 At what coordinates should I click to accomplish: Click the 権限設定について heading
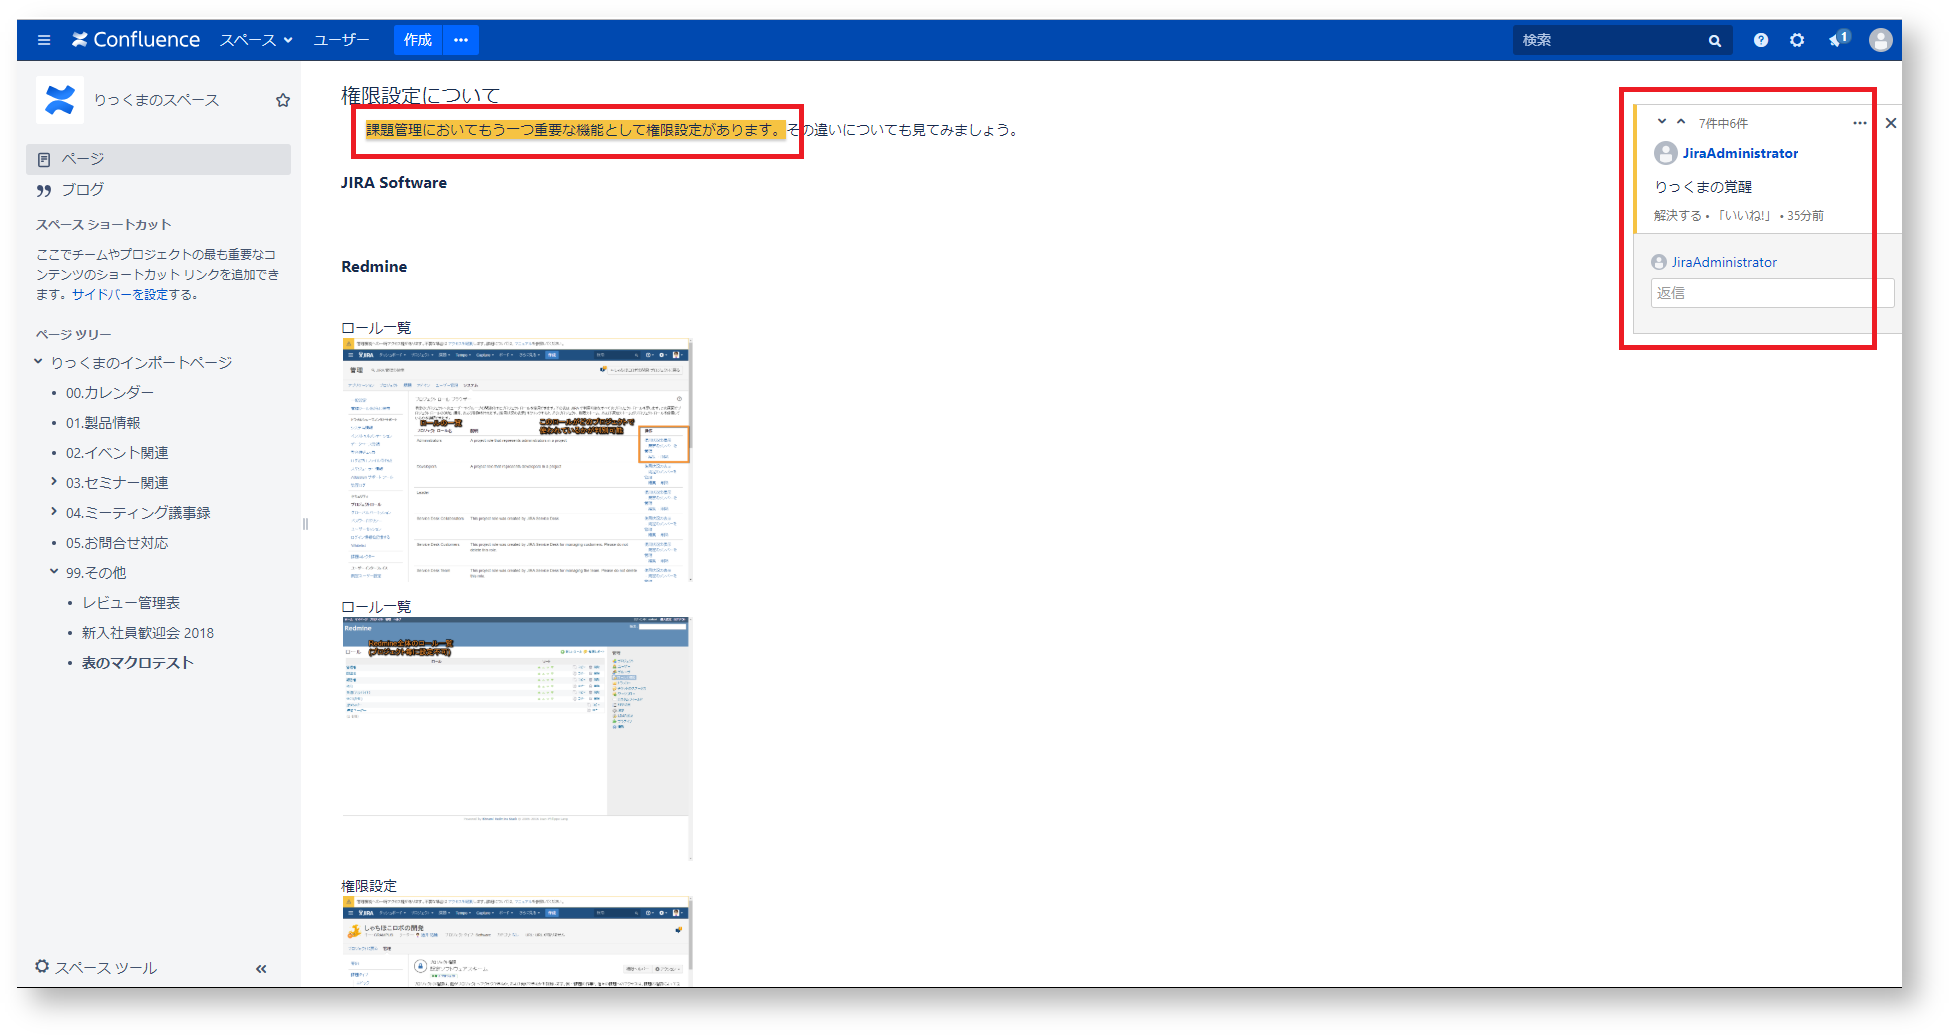420,95
